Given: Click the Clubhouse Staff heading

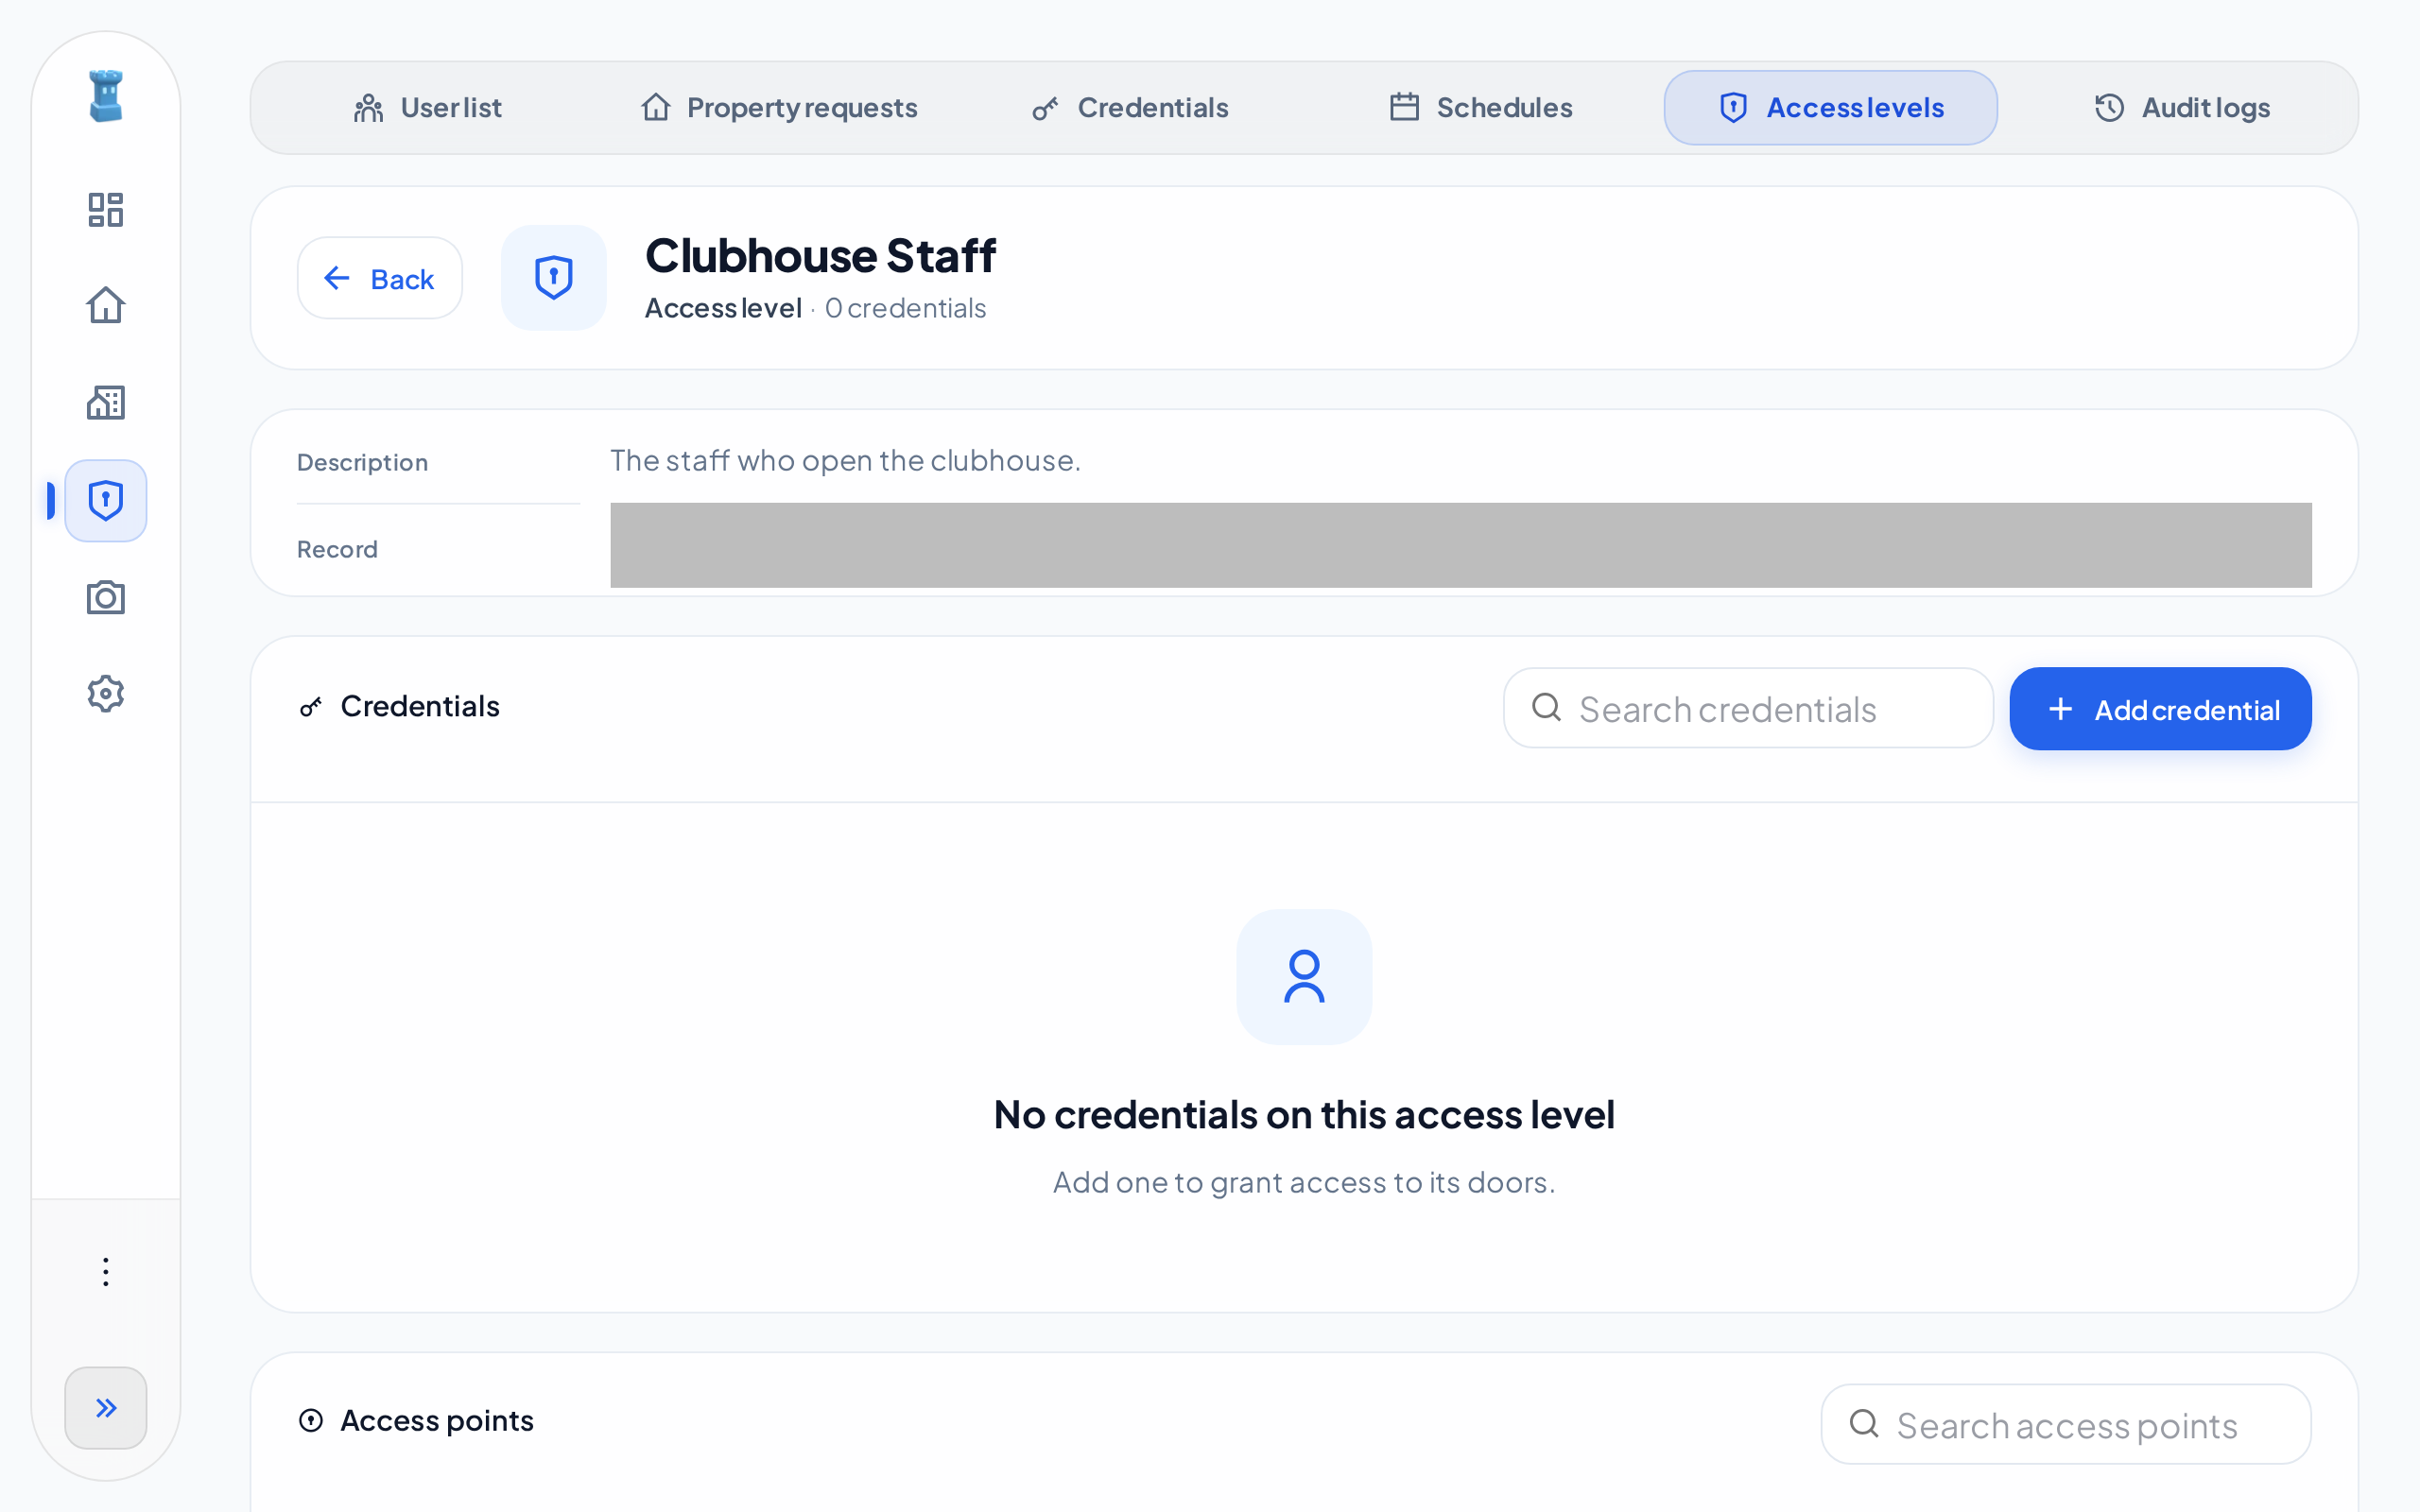Looking at the screenshot, I should pyautogui.click(x=820, y=255).
